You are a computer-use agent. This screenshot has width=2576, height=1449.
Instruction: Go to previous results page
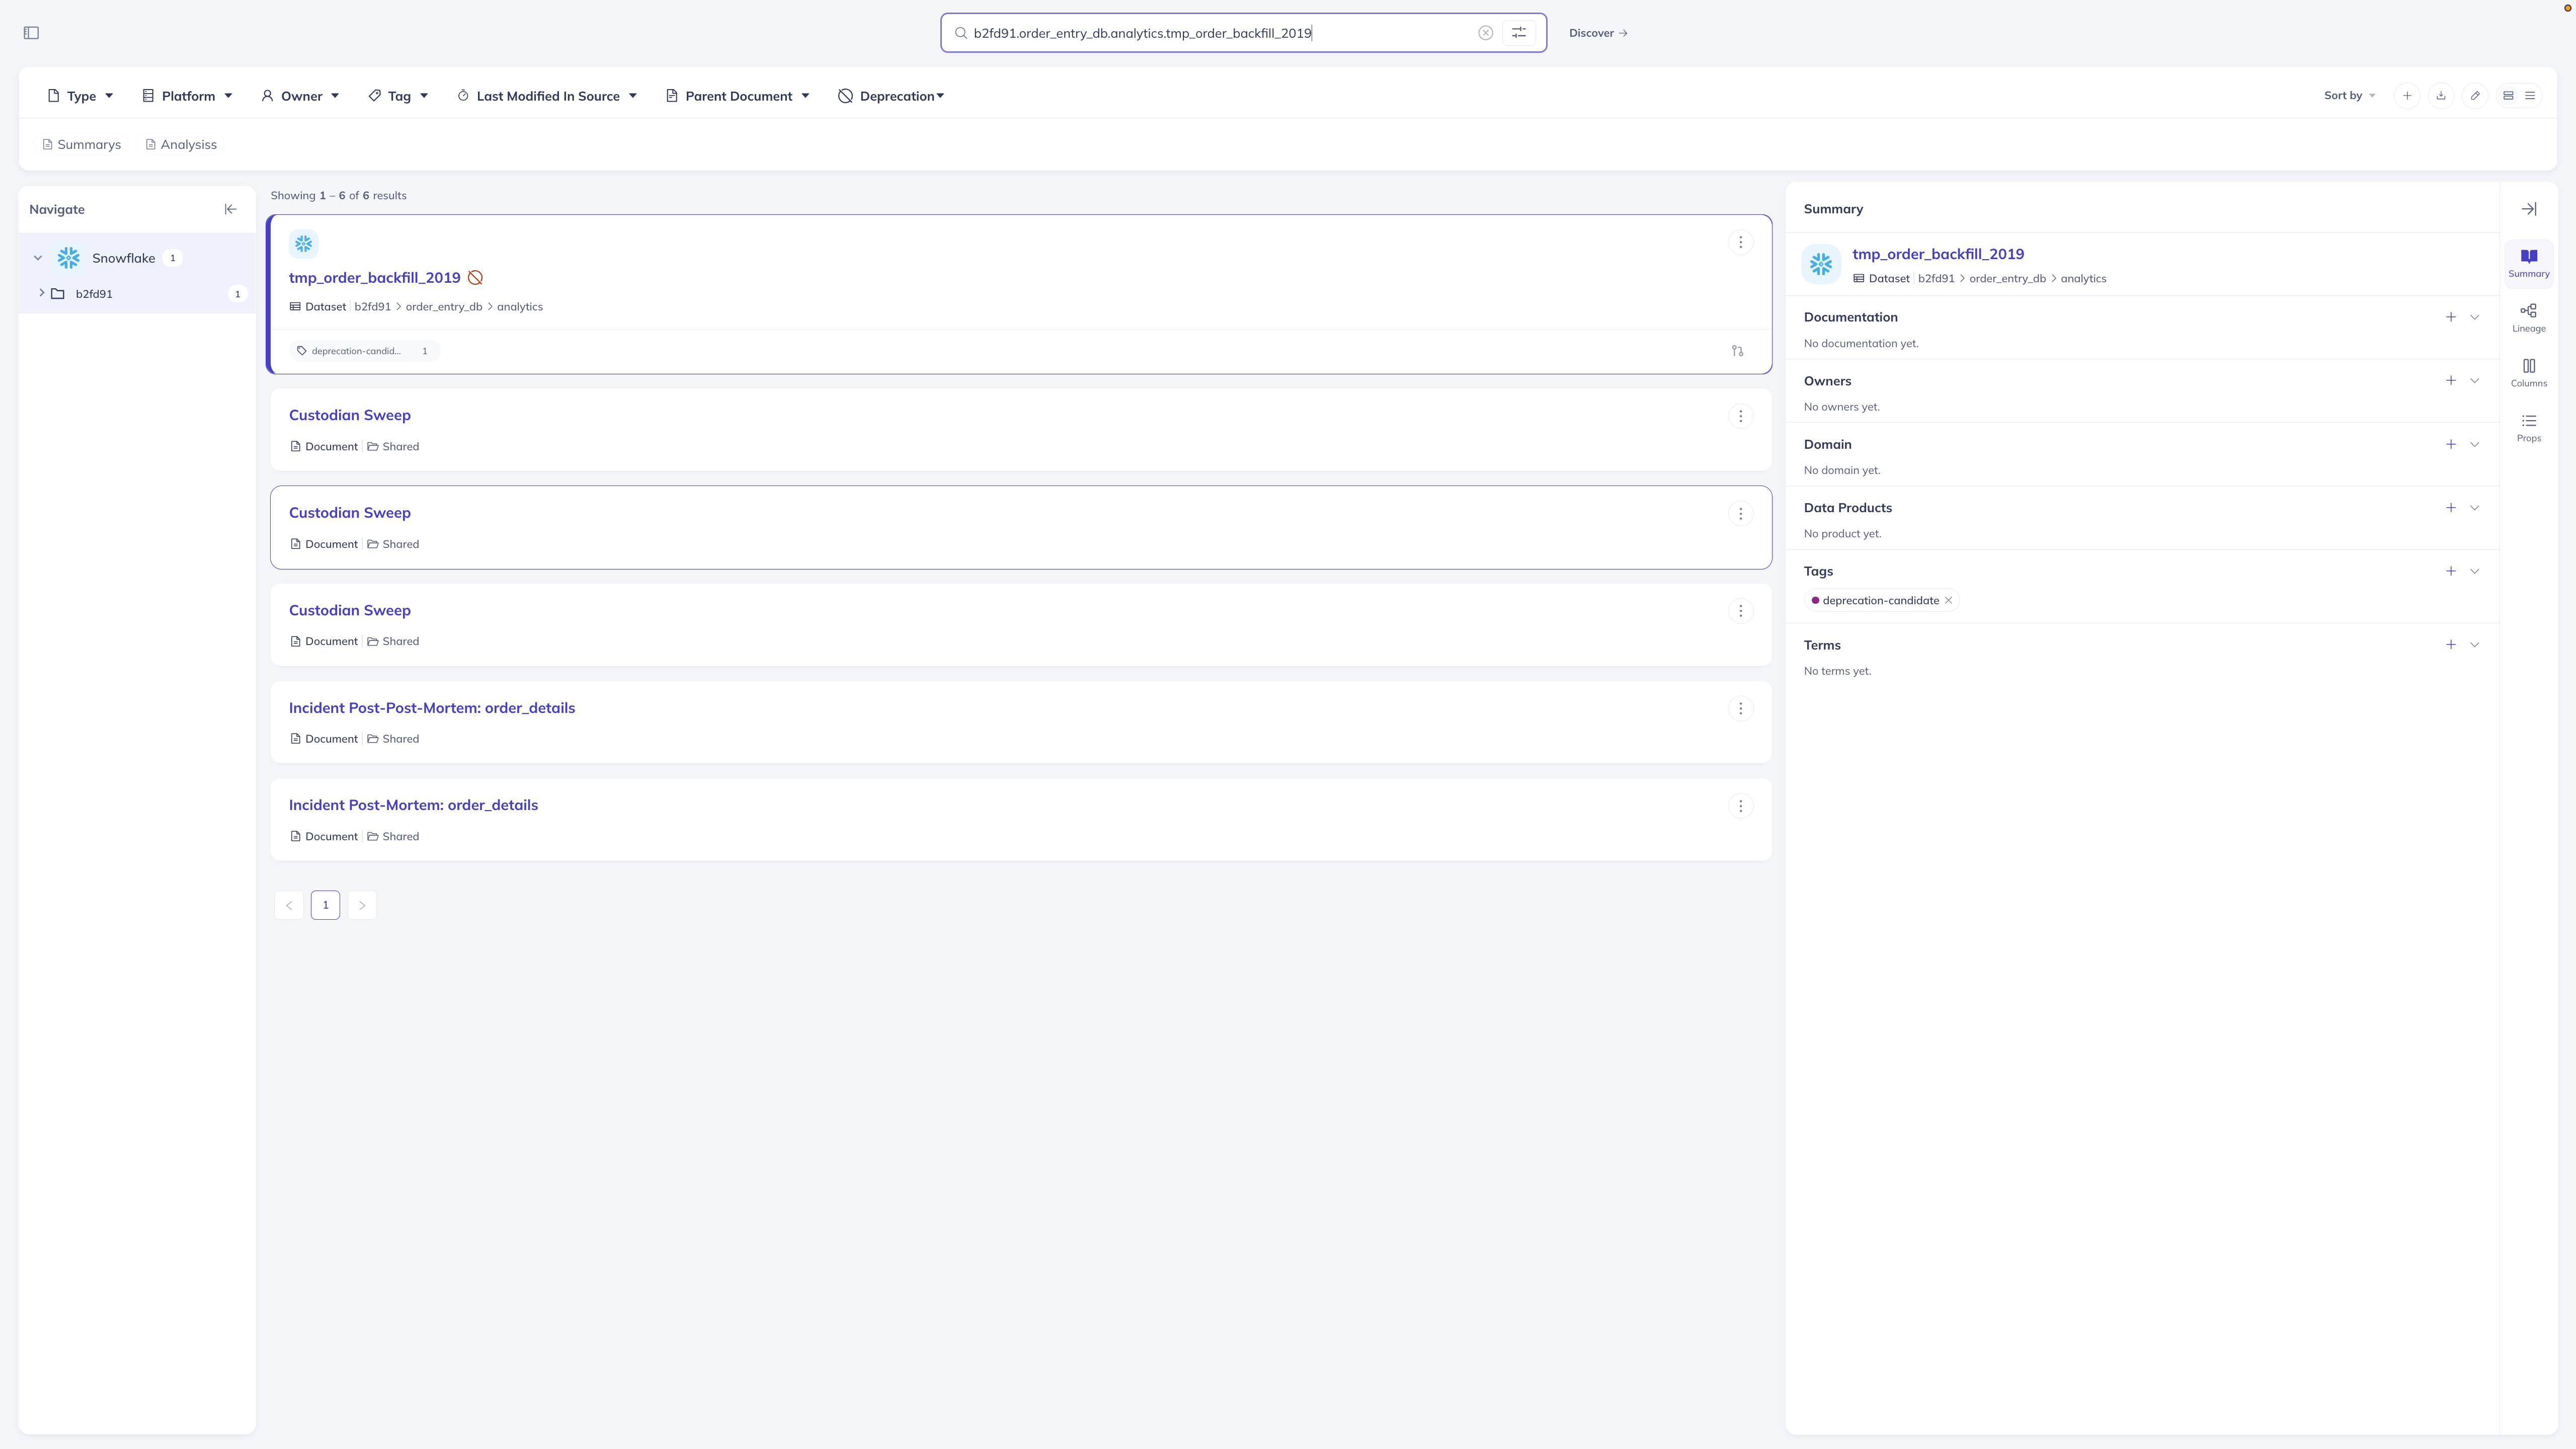tap(289, 905)
